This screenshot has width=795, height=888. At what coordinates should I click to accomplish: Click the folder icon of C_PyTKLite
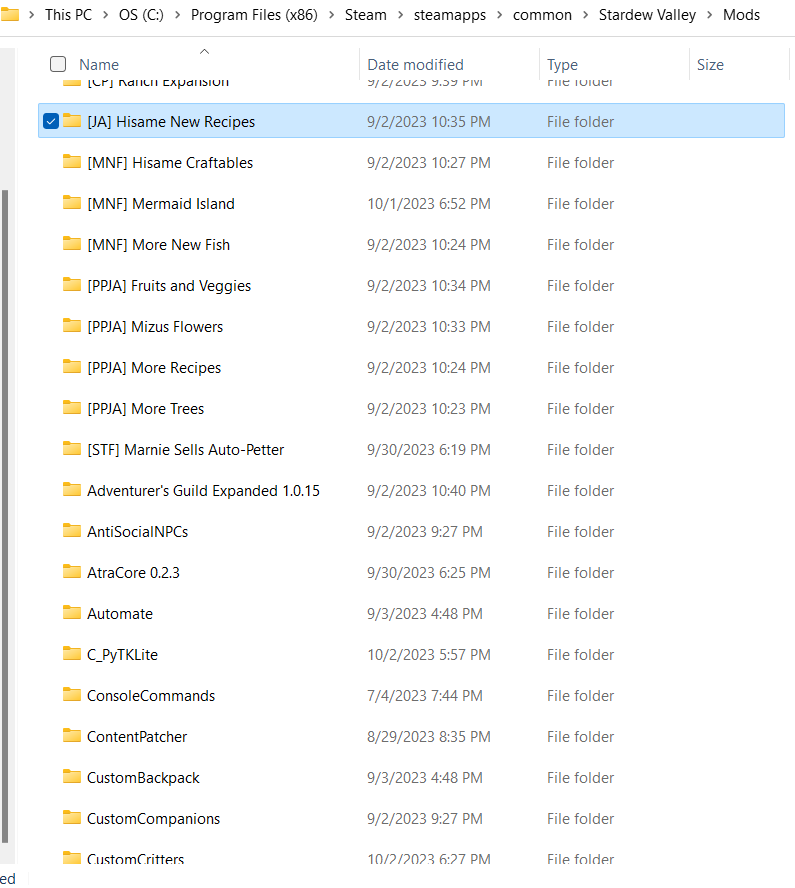[72, 654]
